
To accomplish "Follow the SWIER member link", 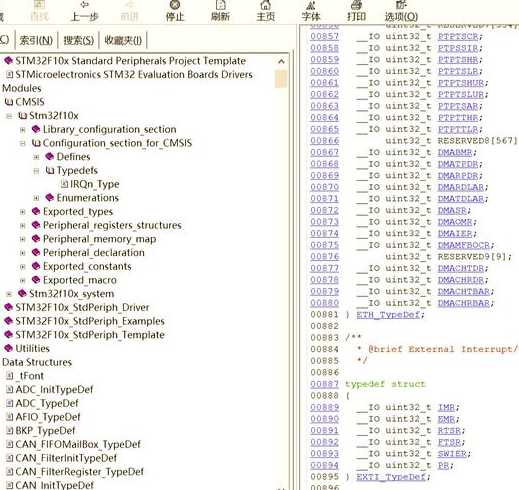I will point(452,454).
